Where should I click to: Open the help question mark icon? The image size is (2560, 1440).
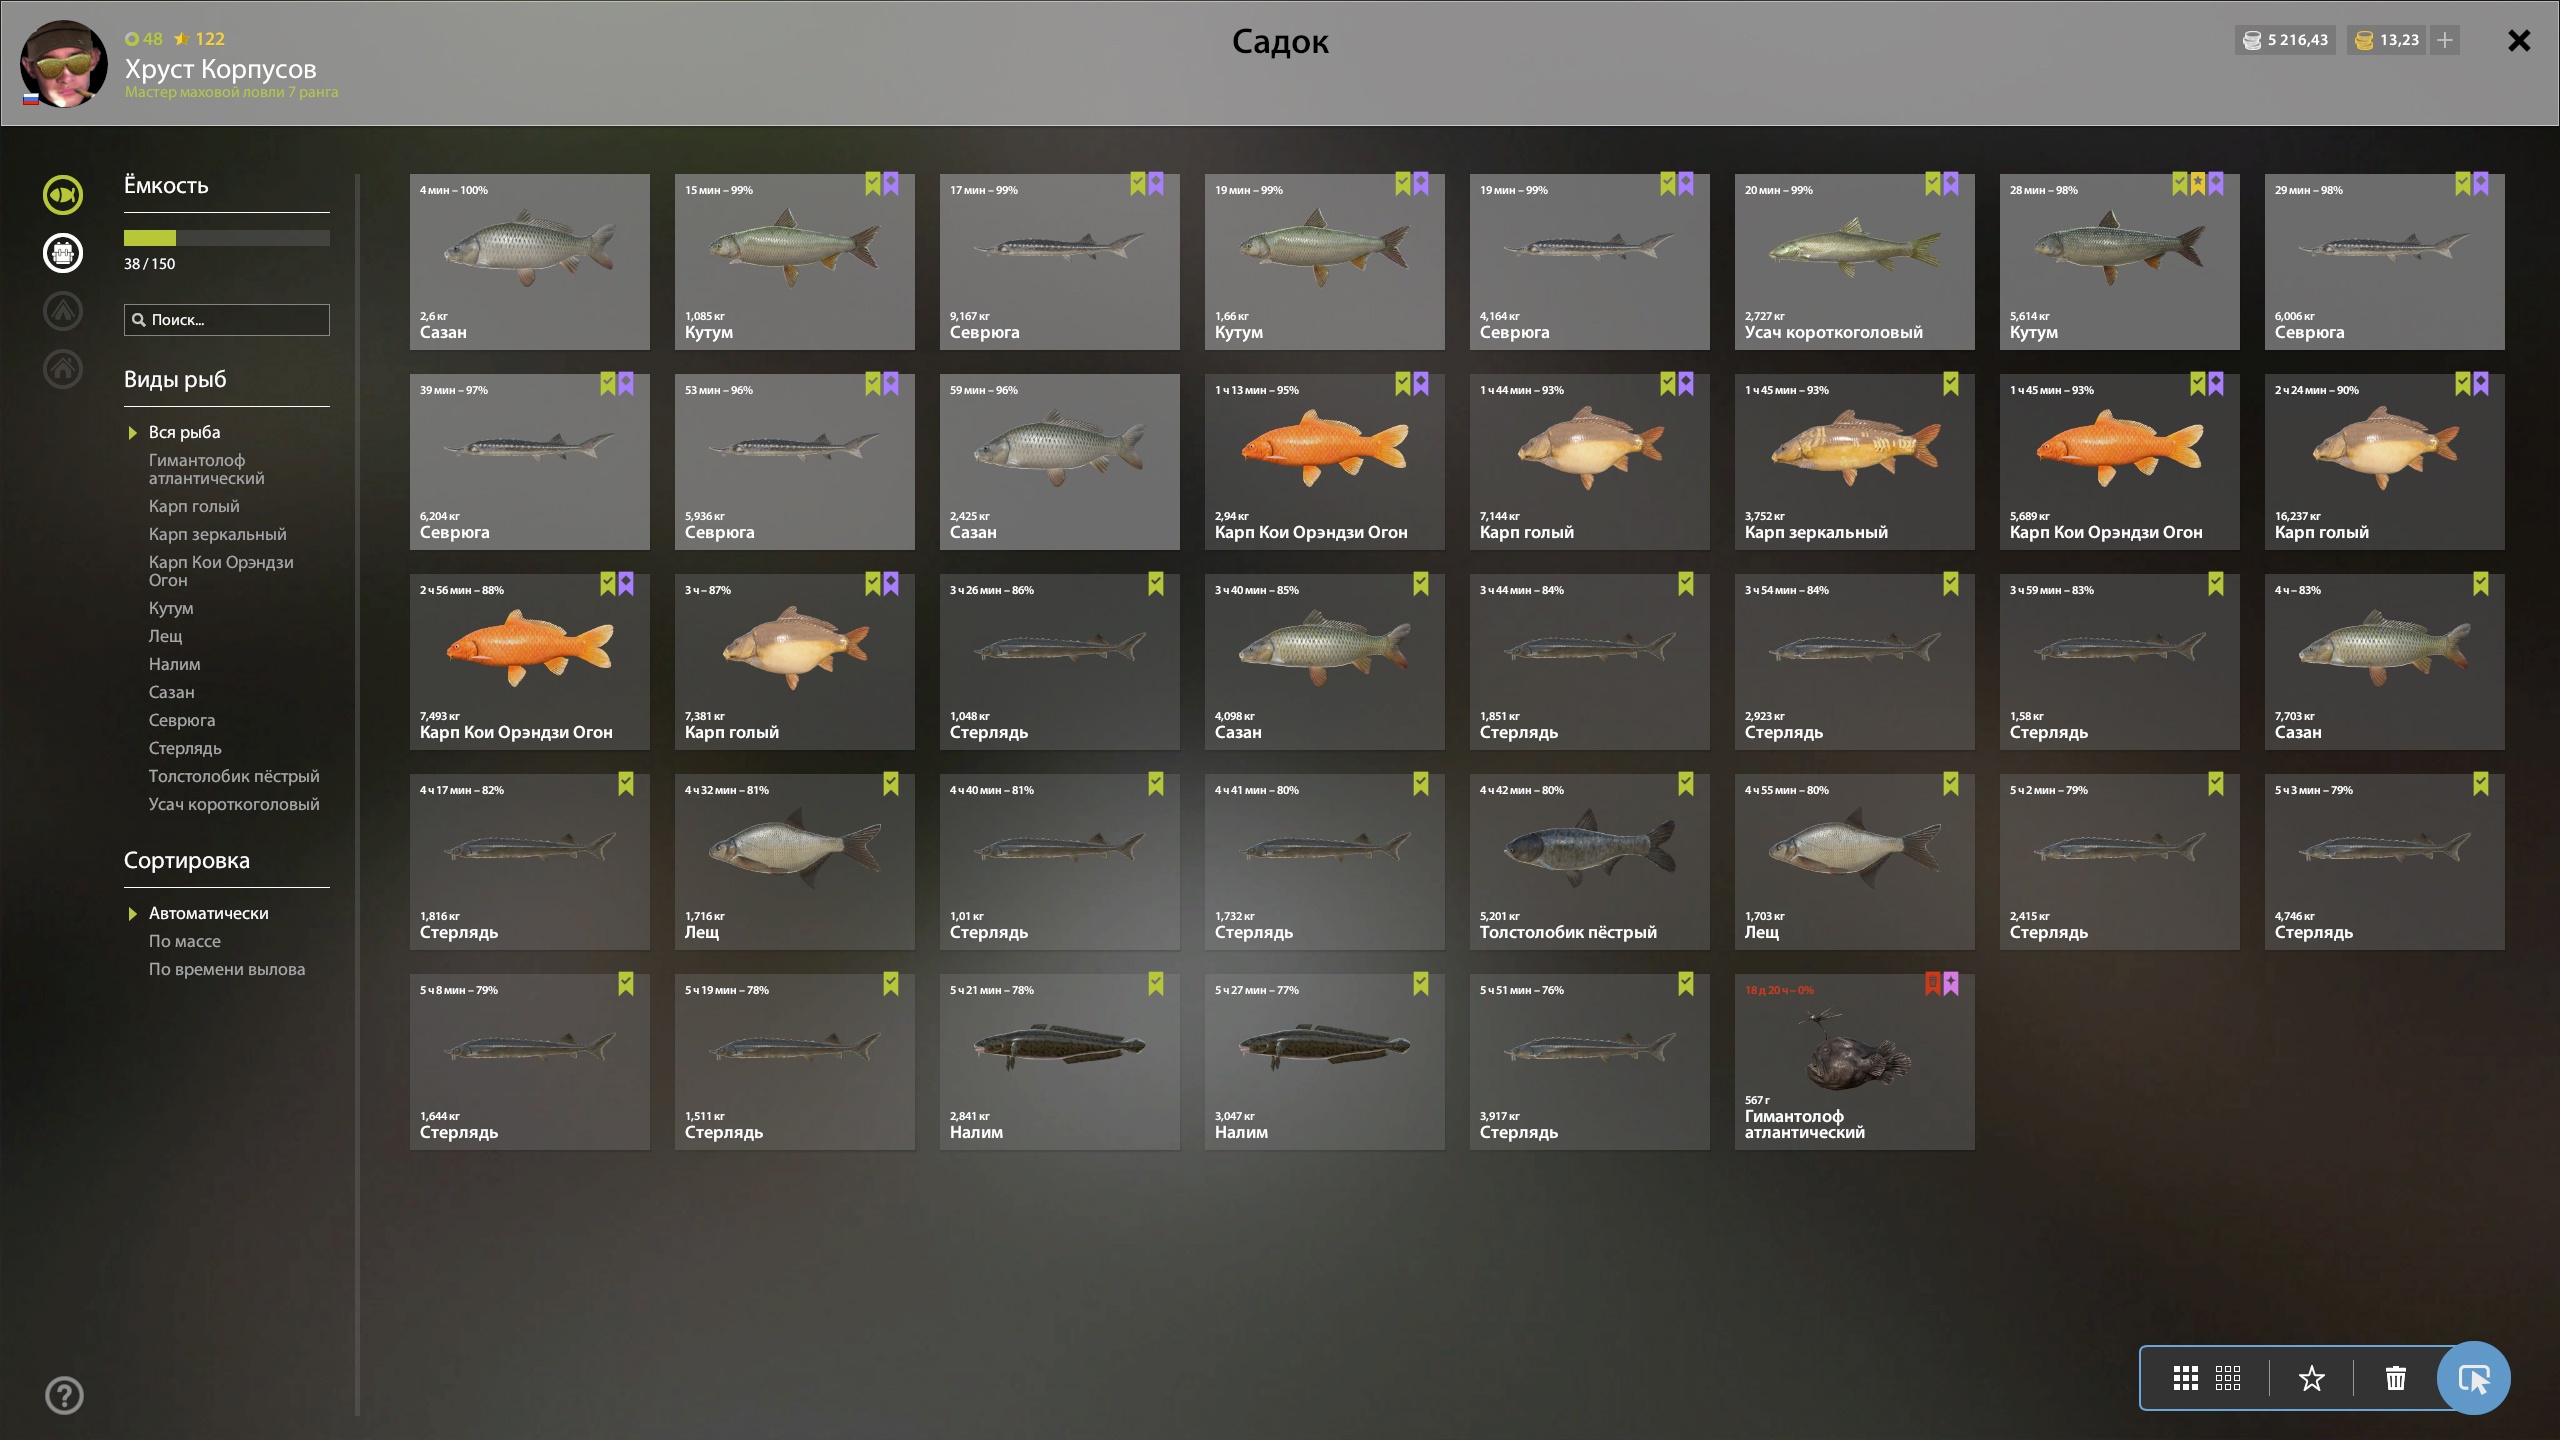(x=64, y=1395)
